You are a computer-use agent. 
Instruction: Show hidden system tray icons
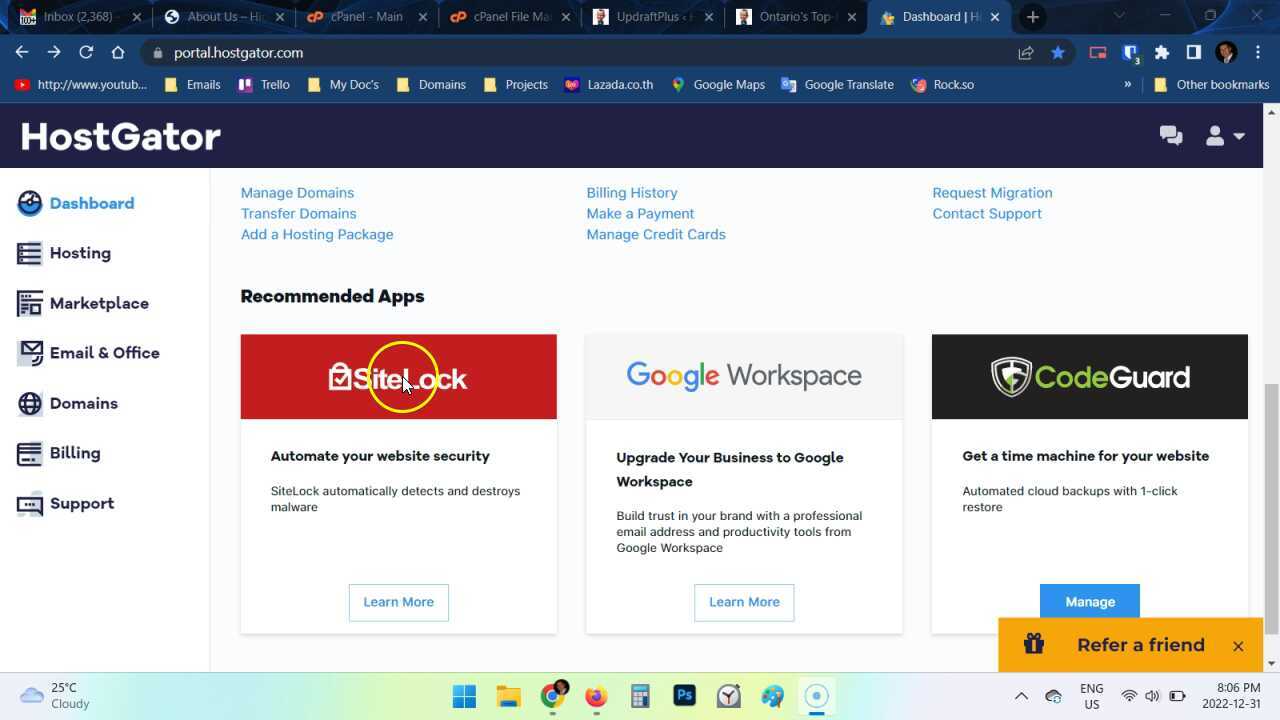click(1021, 696)
